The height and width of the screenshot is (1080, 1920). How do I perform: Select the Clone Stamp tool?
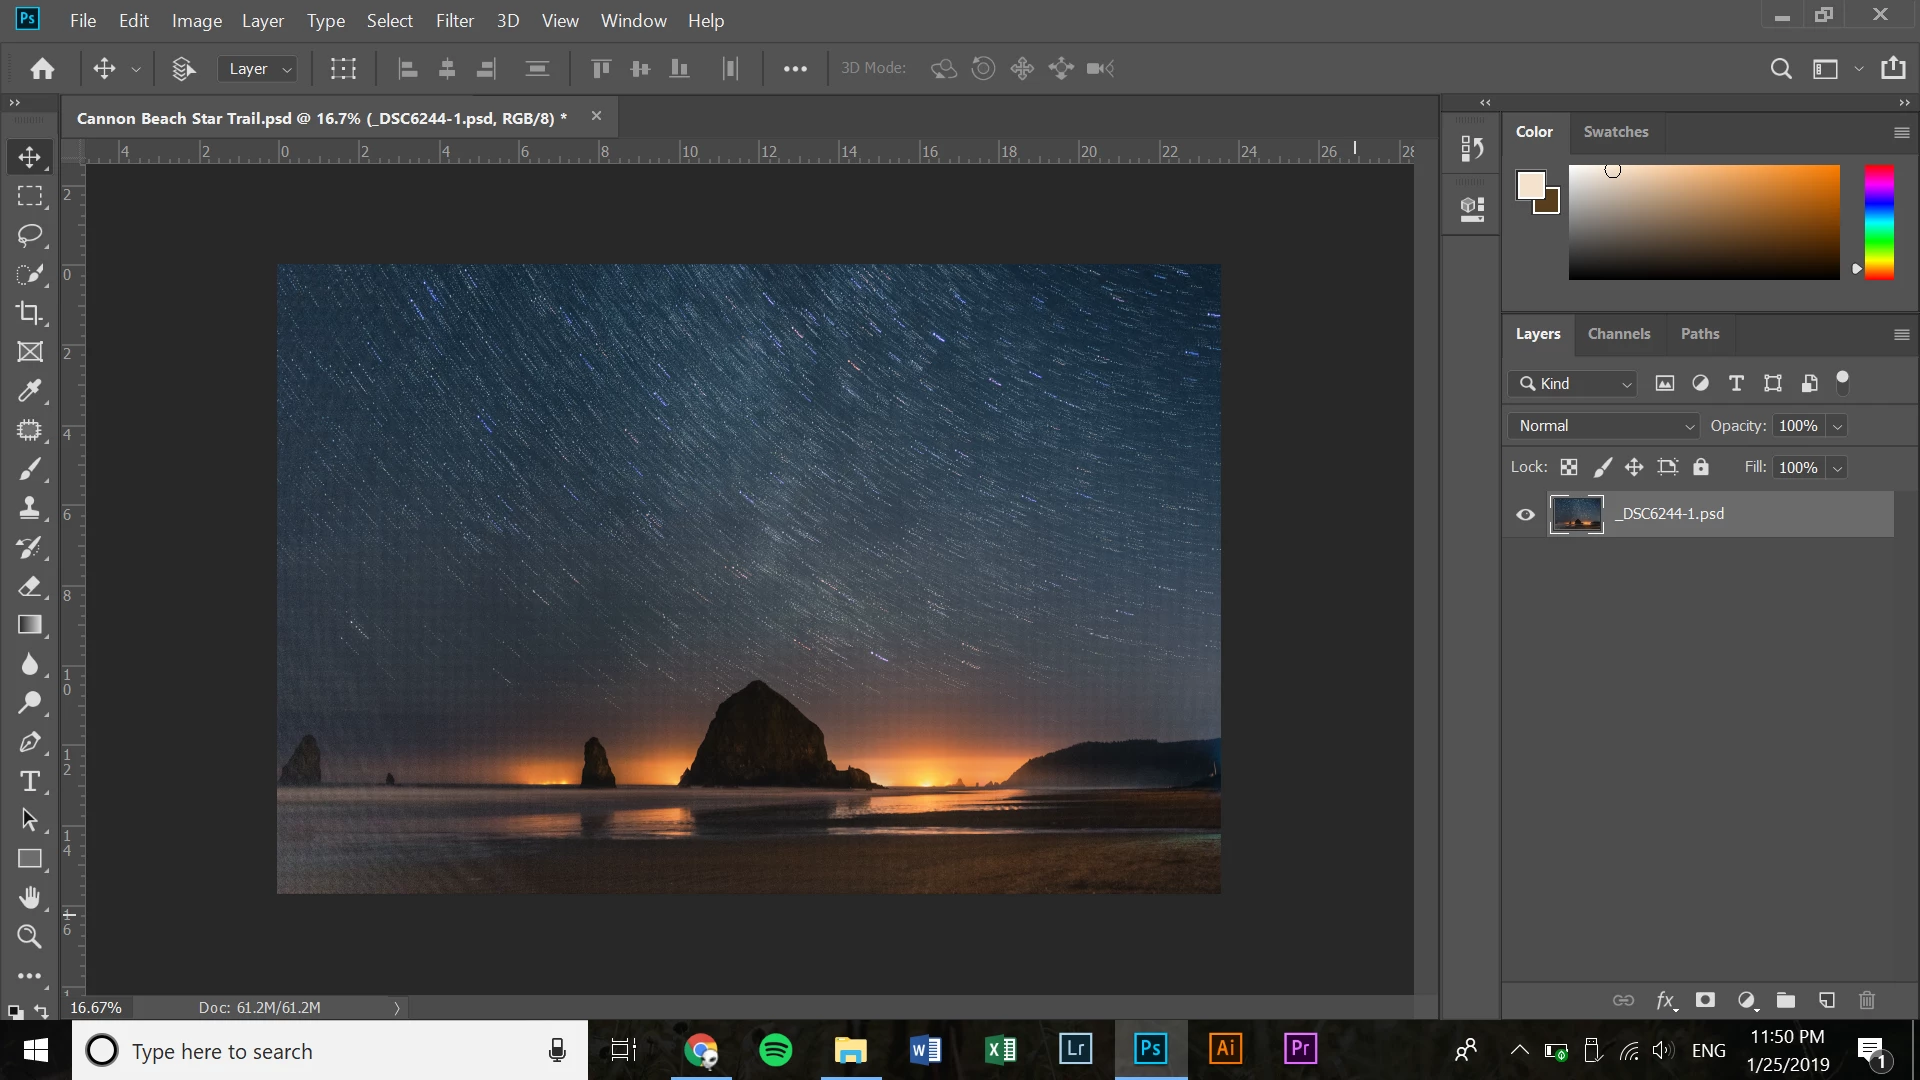(29, 508)
